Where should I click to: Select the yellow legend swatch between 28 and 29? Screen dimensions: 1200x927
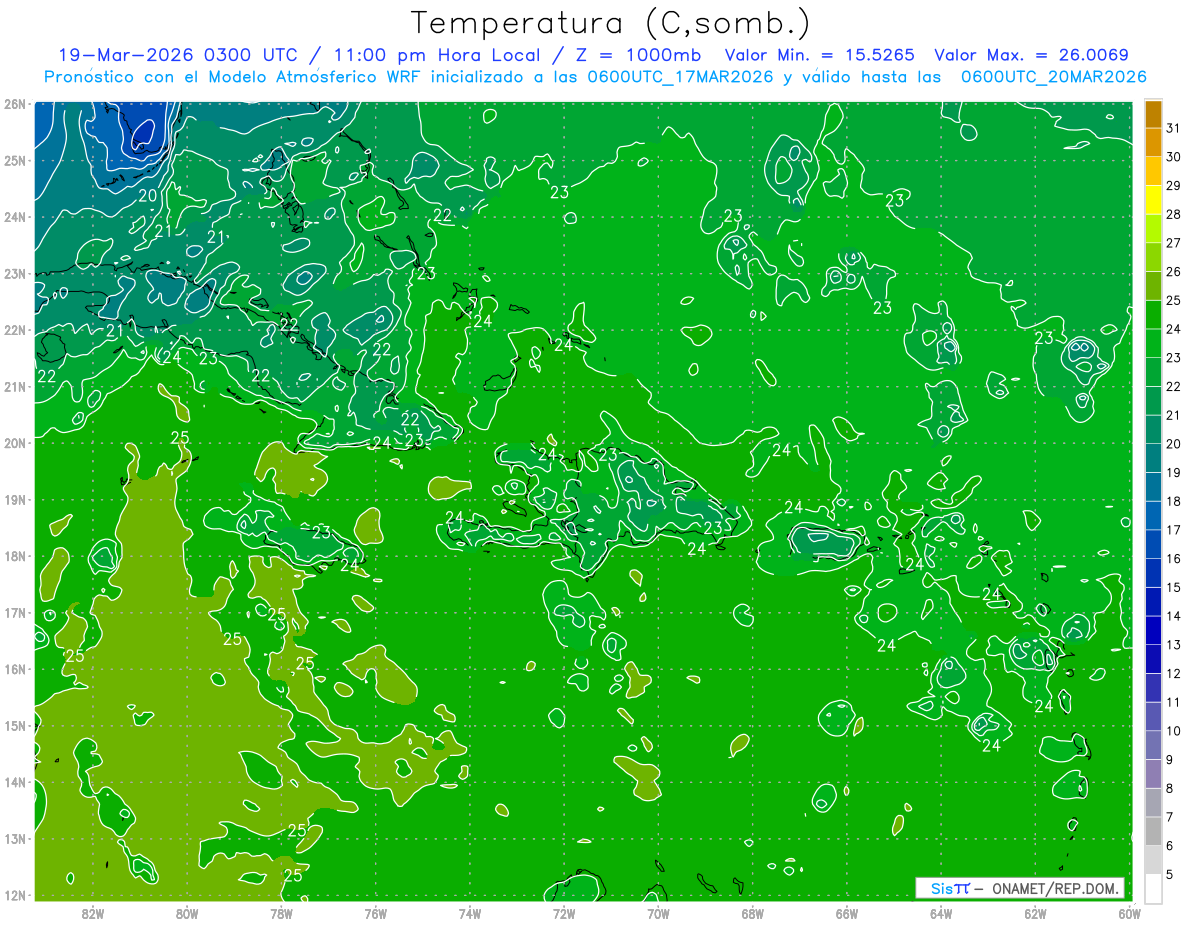coord(1153,200)
